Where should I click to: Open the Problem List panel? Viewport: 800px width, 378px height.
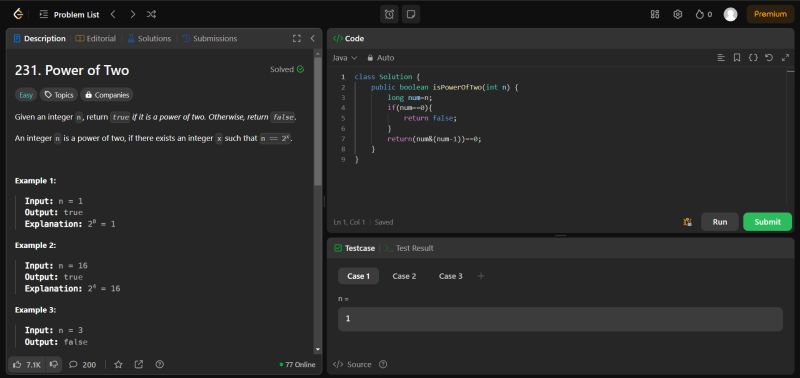[69, 15]
